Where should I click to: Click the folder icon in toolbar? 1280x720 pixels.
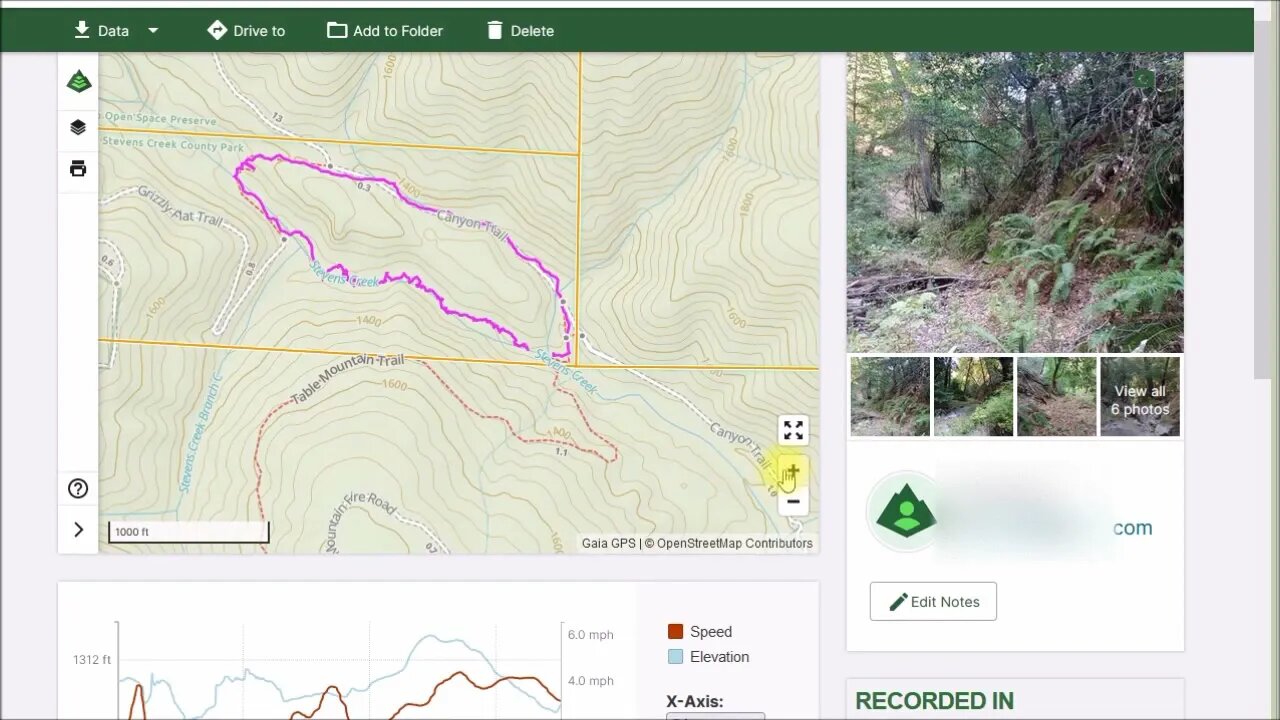coord(337,30)
